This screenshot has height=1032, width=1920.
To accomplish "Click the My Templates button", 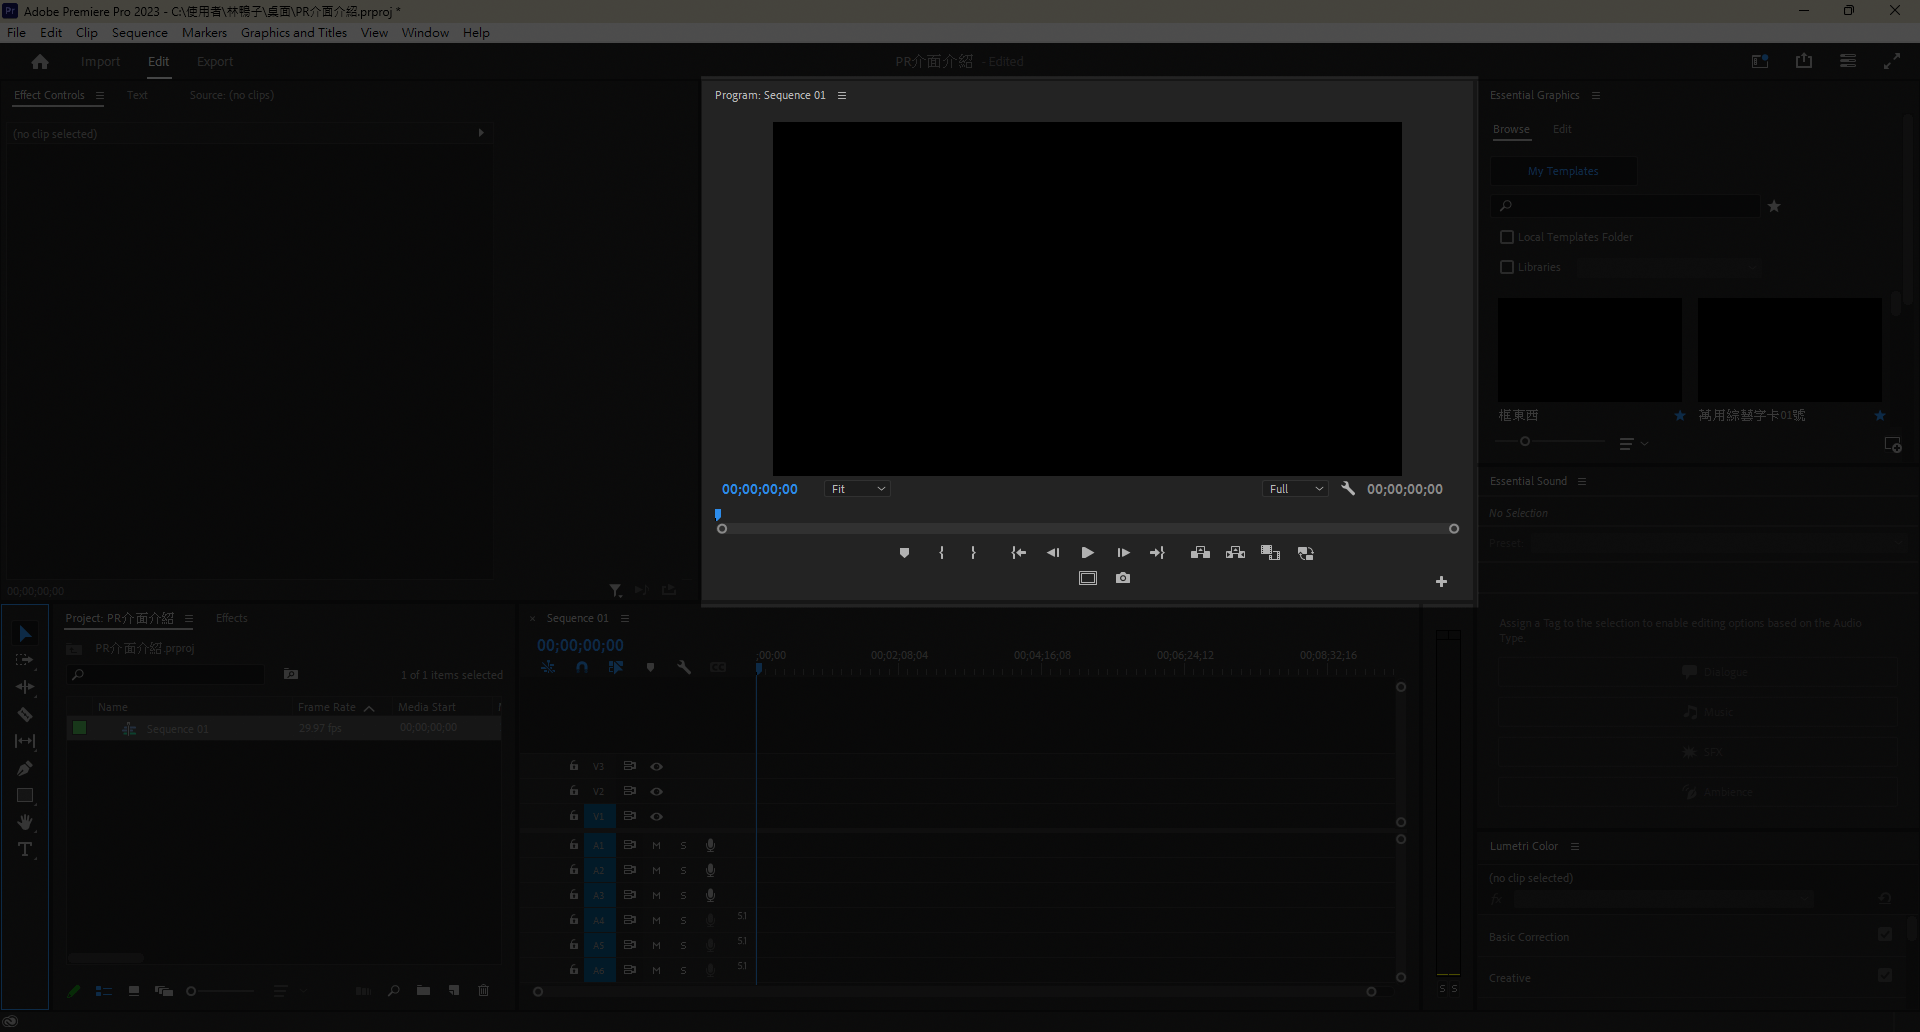I will pos(1562,171).
